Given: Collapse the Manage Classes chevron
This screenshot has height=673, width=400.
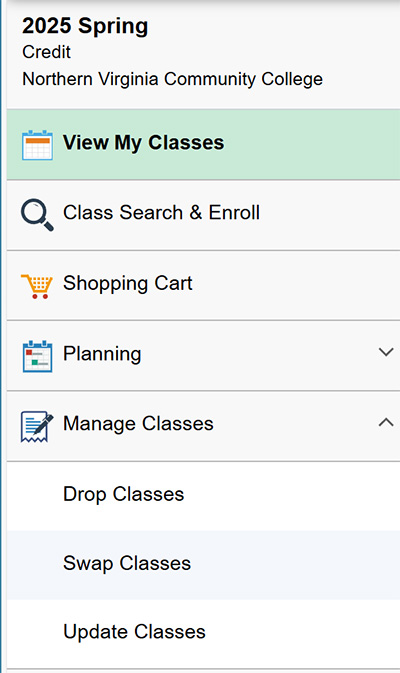Looking at the screenshot, I should [x=386, y=422].
